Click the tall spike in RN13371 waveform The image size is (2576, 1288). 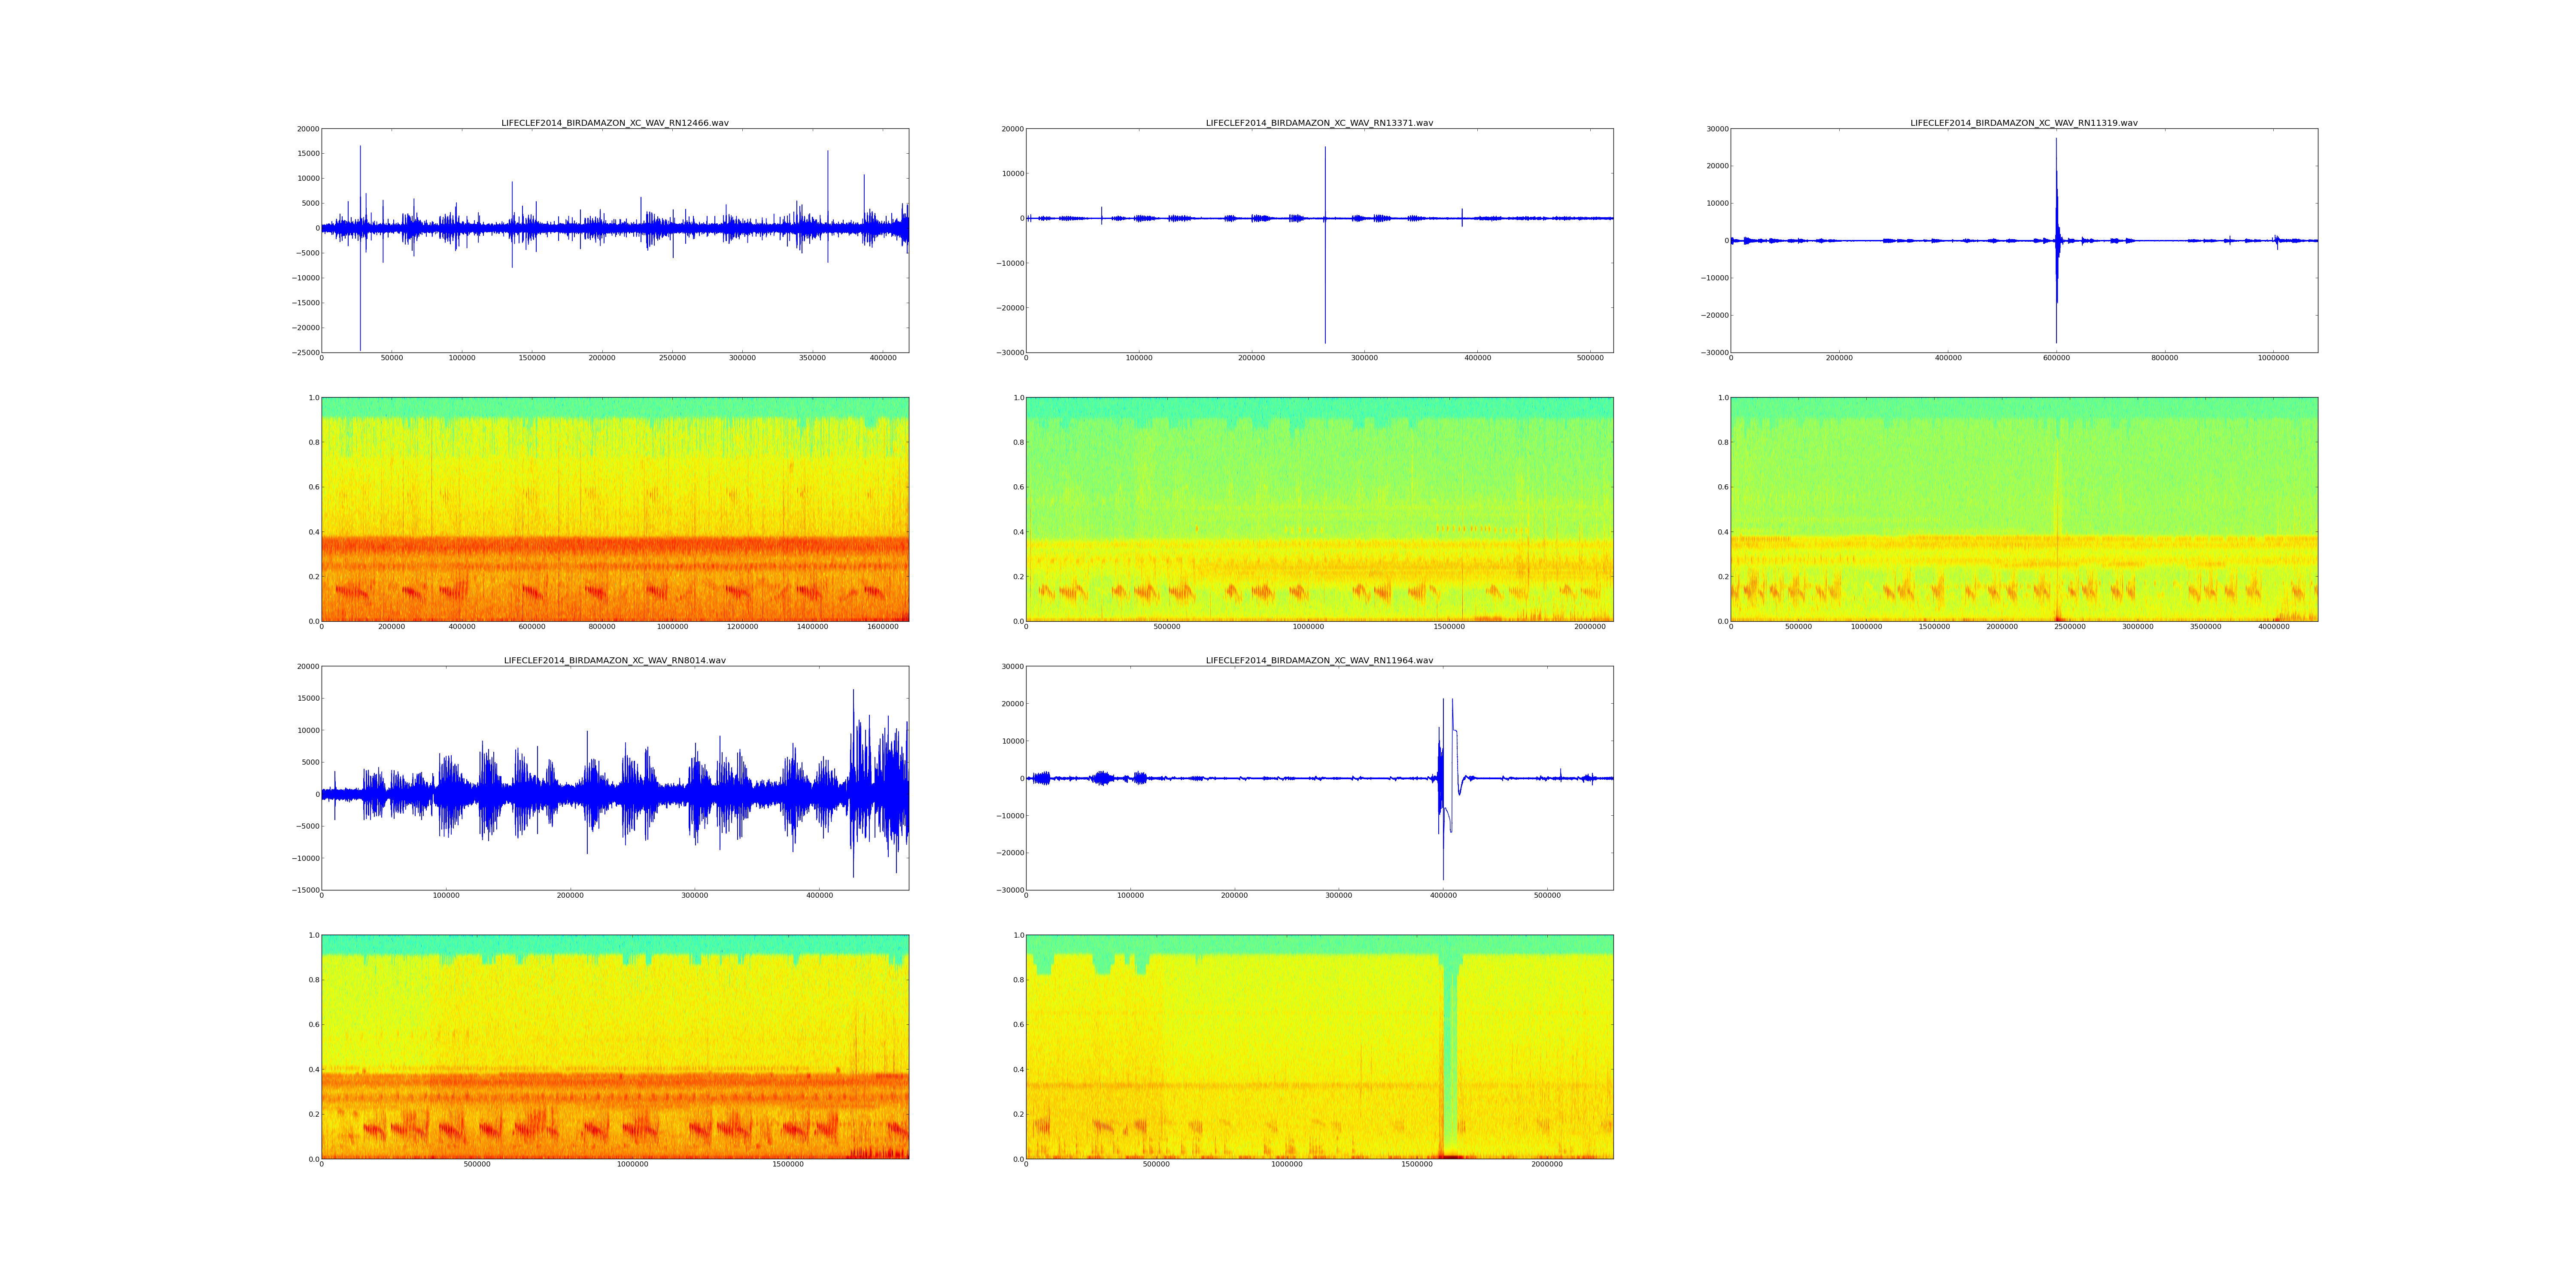(1325, 180)
